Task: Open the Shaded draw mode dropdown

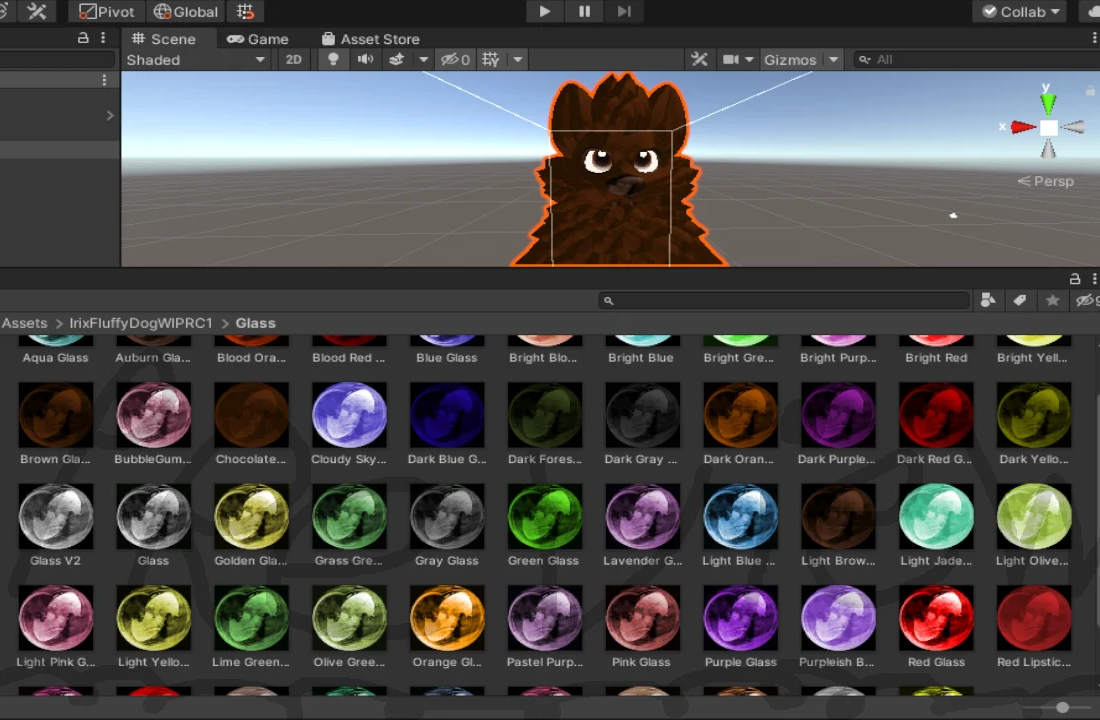Action: tap(196, 60)
